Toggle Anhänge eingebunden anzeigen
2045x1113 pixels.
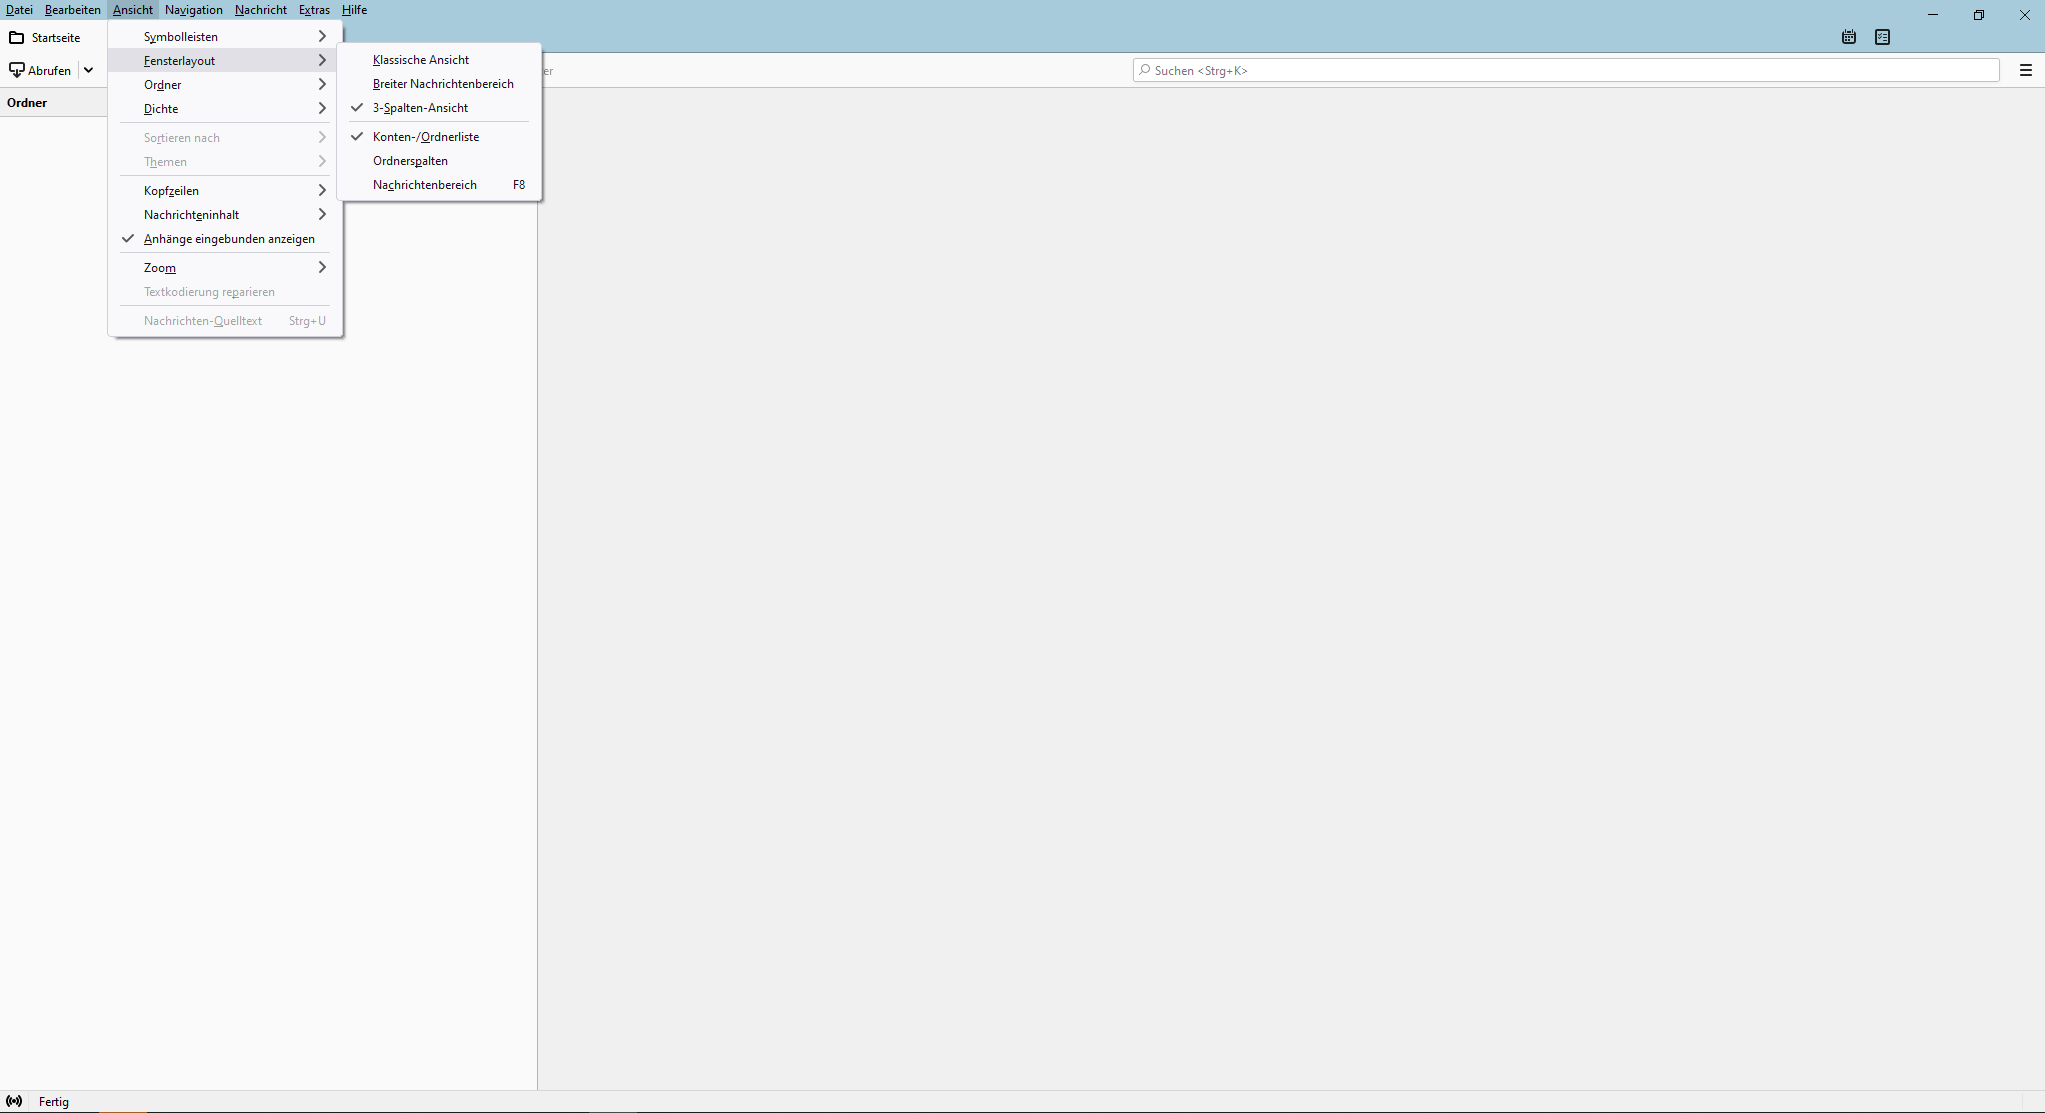[x=229, y=239]
